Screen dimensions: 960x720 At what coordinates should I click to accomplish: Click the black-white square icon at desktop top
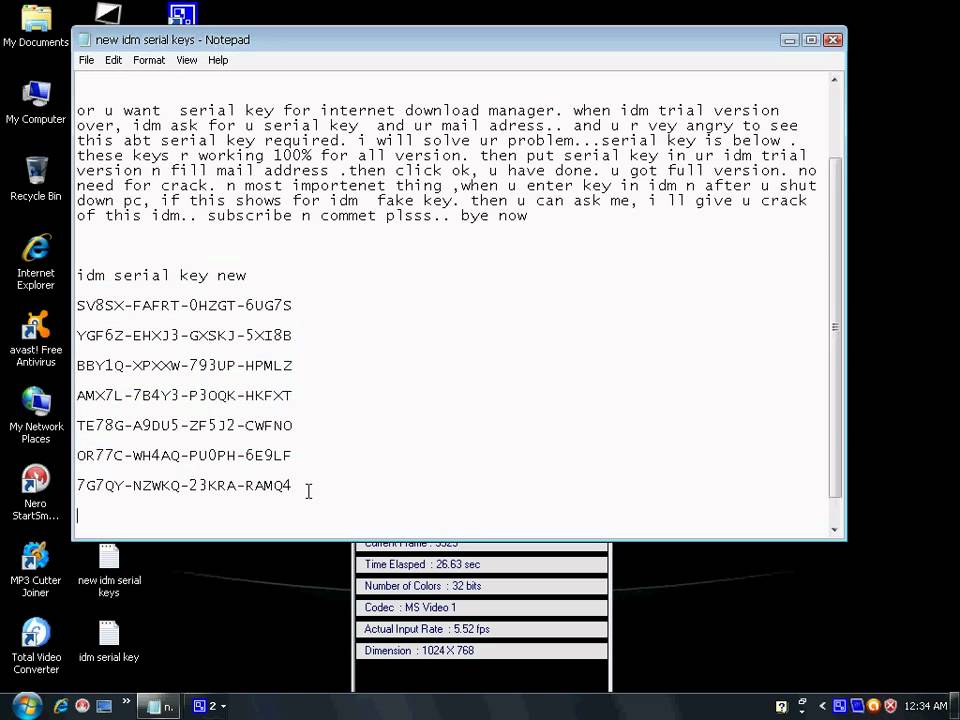coord(108,13)
